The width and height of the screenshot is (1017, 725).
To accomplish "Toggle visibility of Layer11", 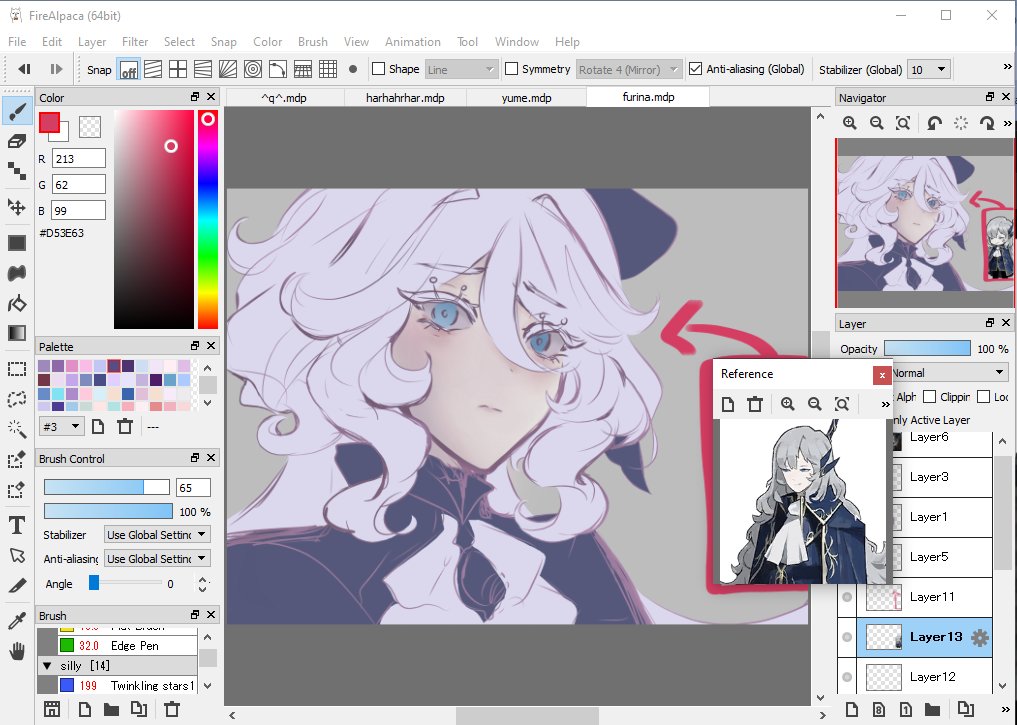I will click(x=847, y=597).
